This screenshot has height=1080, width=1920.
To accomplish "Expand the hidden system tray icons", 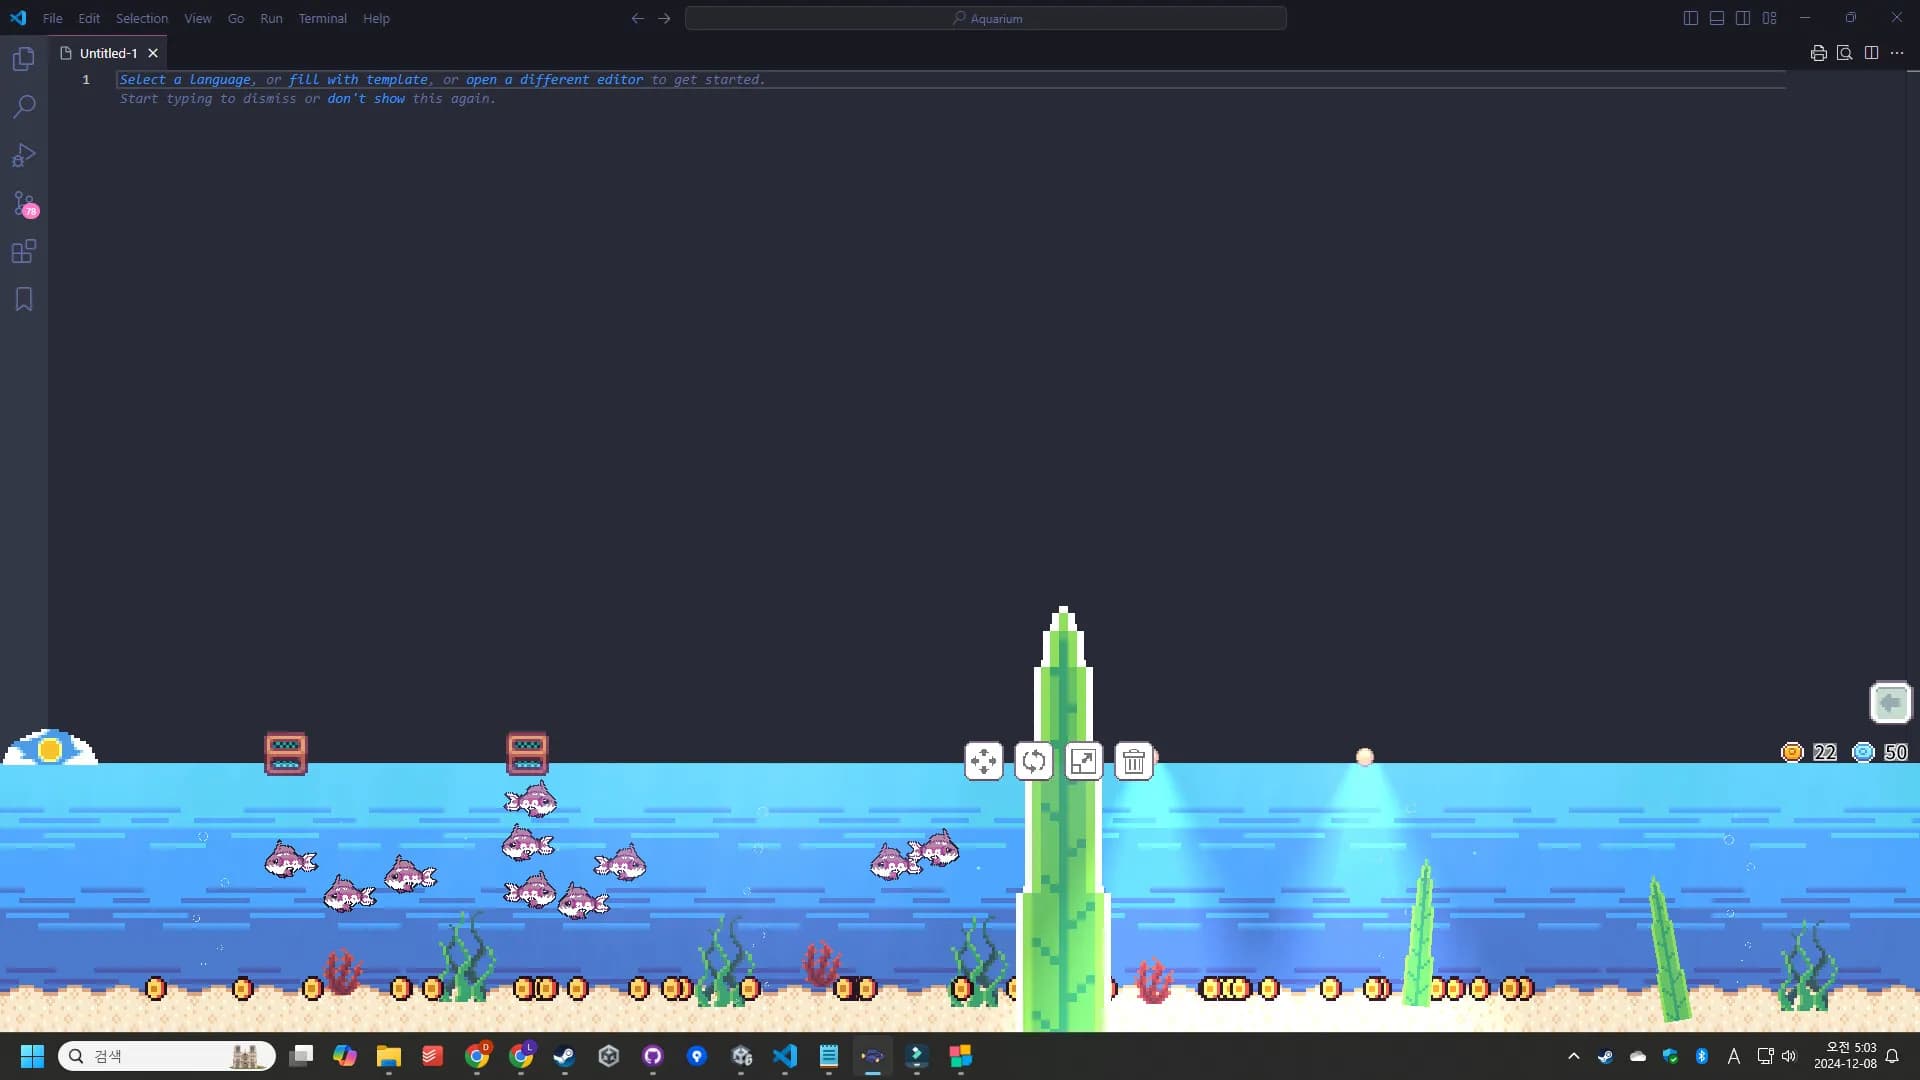I will (x=1572, y=1055).
